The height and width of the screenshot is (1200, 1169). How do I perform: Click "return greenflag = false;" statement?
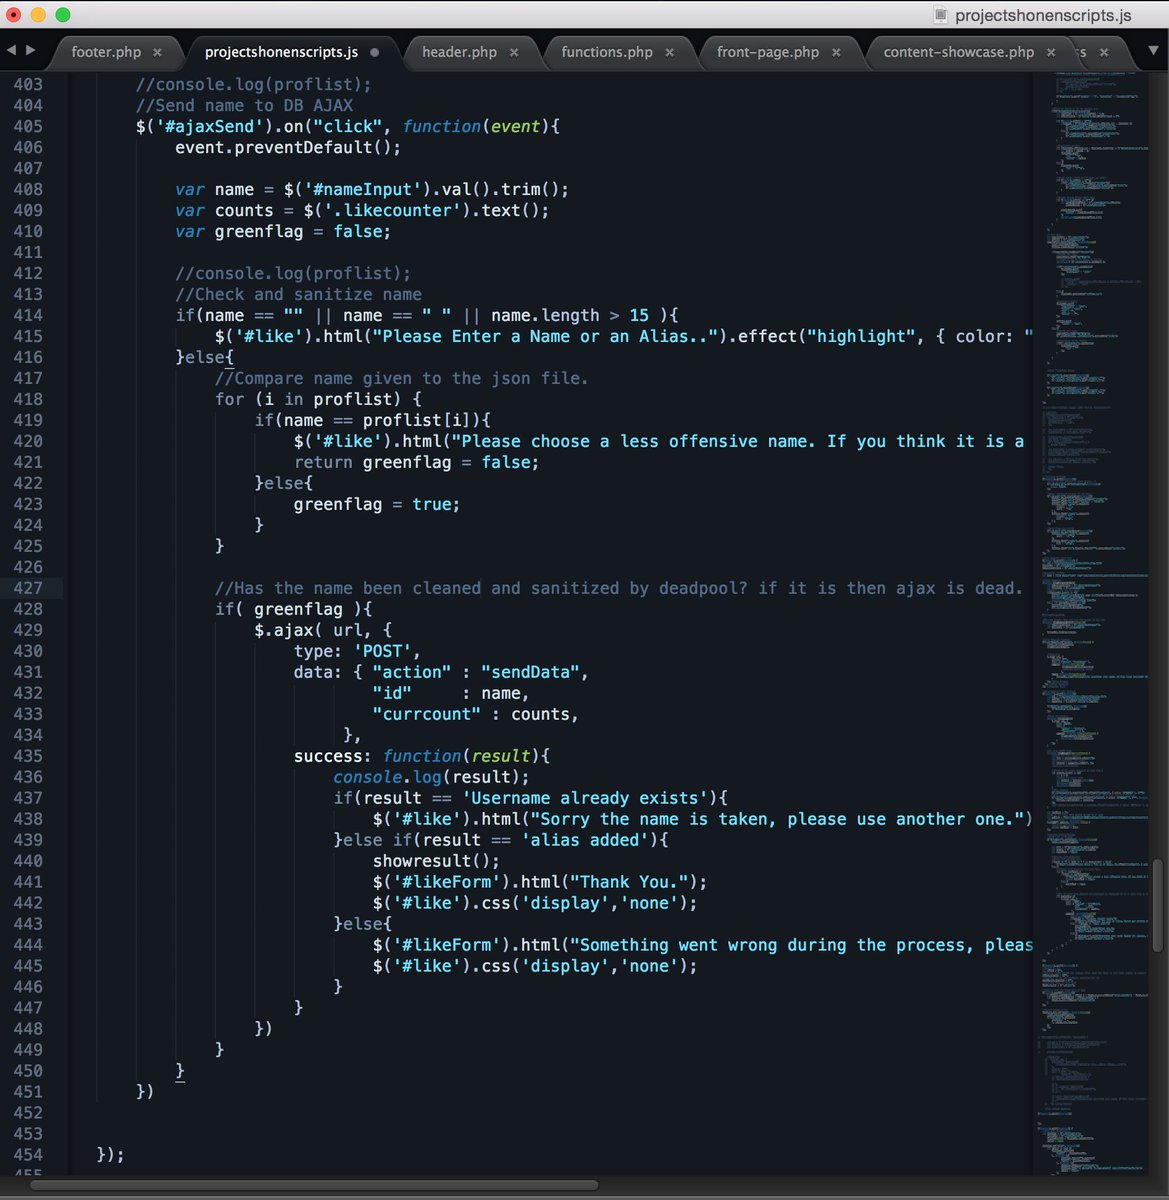[416, 462]
